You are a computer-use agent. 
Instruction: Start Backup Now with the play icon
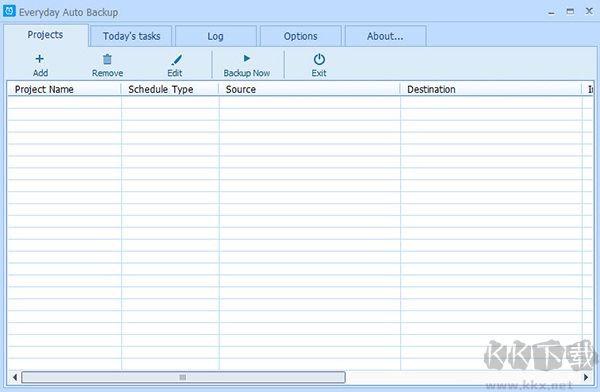pos(246,58)
